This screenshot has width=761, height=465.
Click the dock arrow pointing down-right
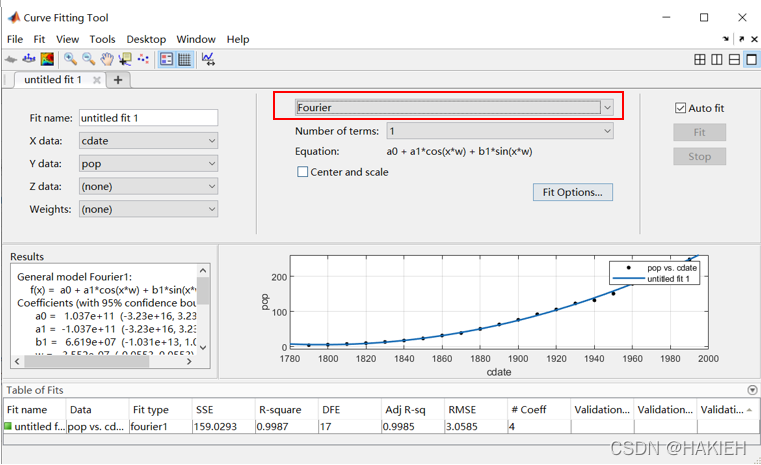[726, 39]
